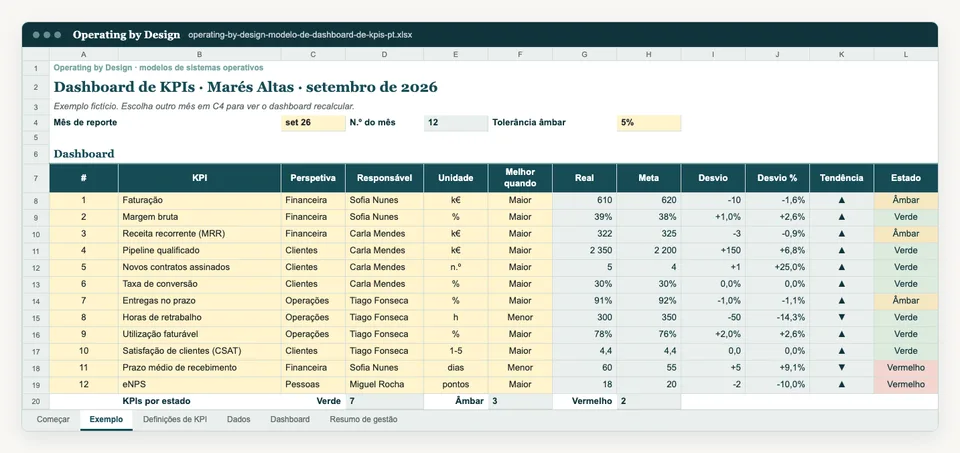Viewport: 960px width, 453px height.
Task: Select the Meta column header
Action: click(x=648, y=178)
